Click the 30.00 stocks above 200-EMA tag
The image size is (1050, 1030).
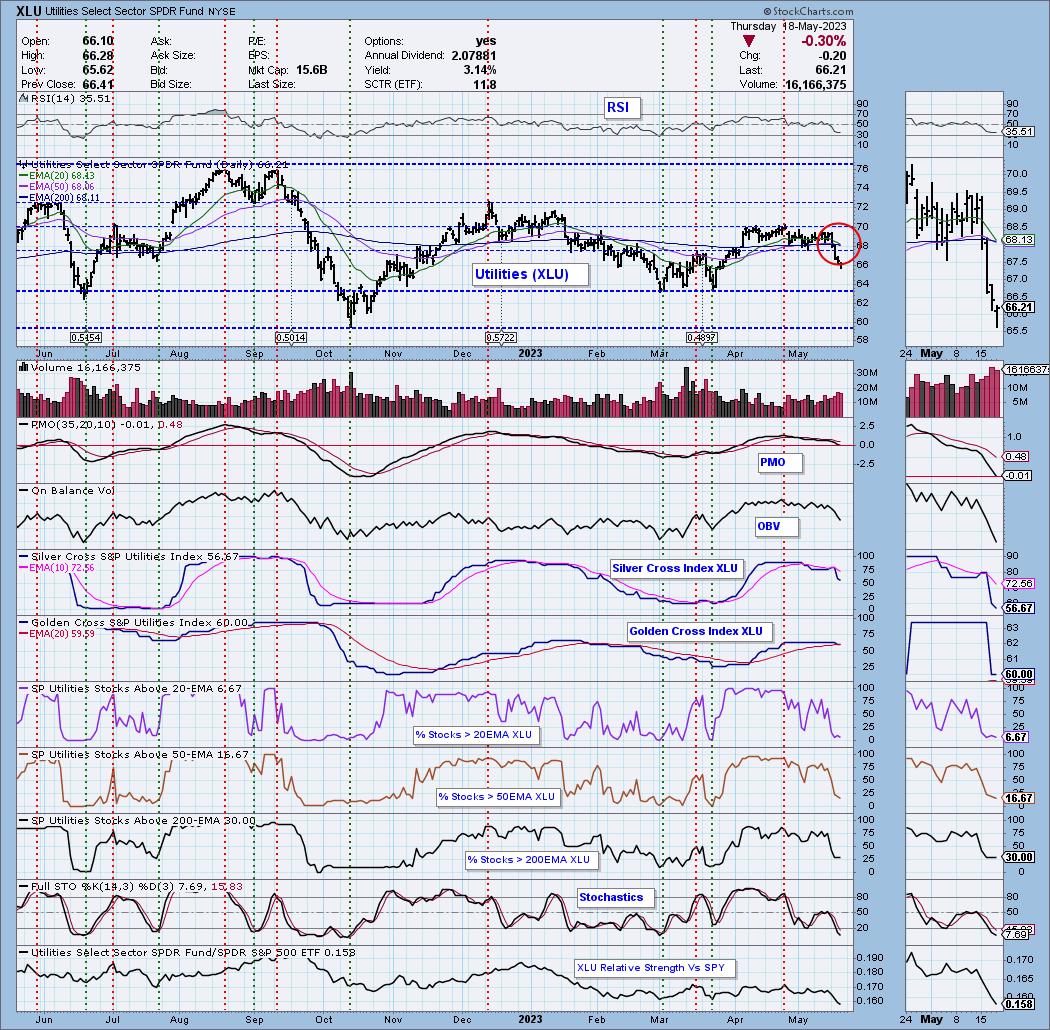(x=1020, y=857)
